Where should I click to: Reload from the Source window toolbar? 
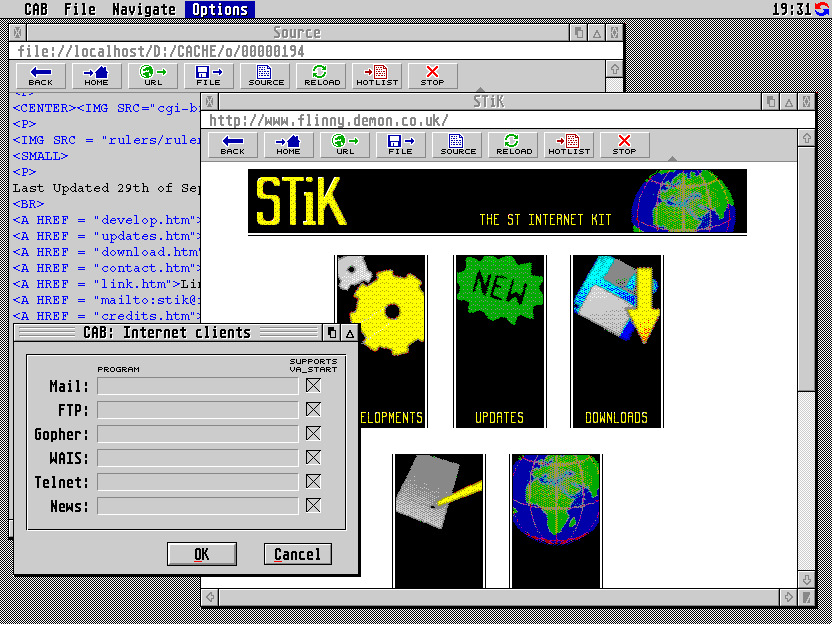[x=321, y=76]
